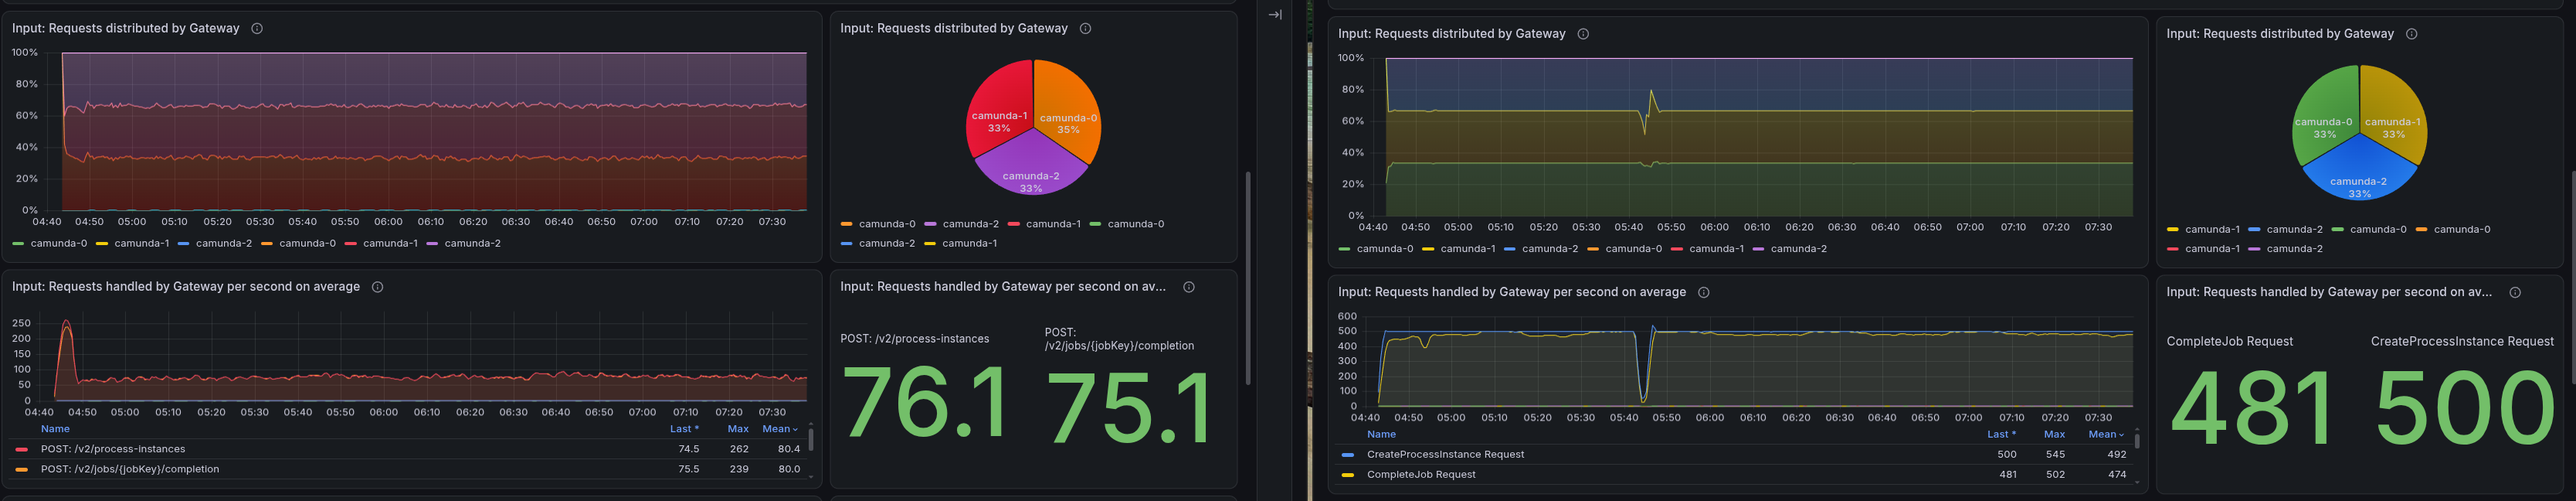This screenshot has width=2576, height=501.
Task: Select CreateProcessInstance Request label in right legend table
Action: (1446, 455)
